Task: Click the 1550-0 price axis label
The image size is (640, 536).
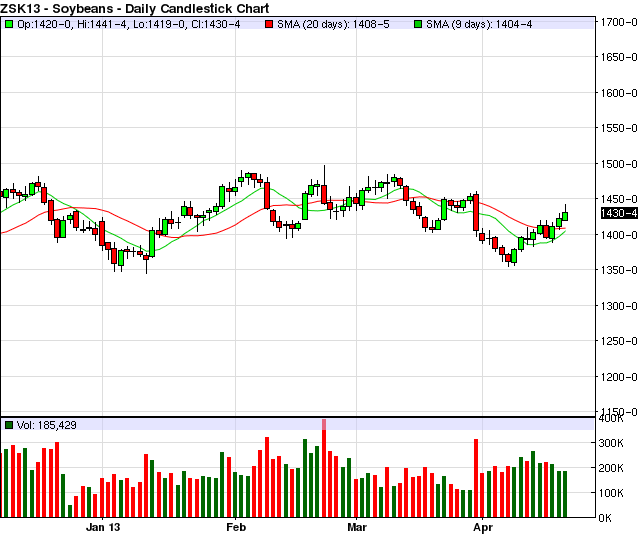Action: click(x=619, y=128)
